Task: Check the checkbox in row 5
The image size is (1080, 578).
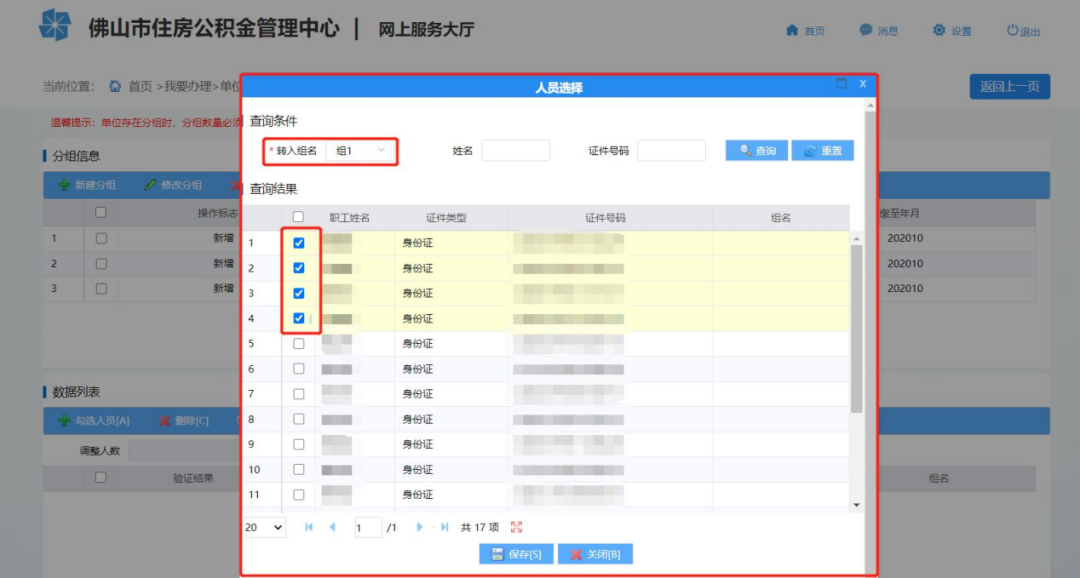Action: 298,343
